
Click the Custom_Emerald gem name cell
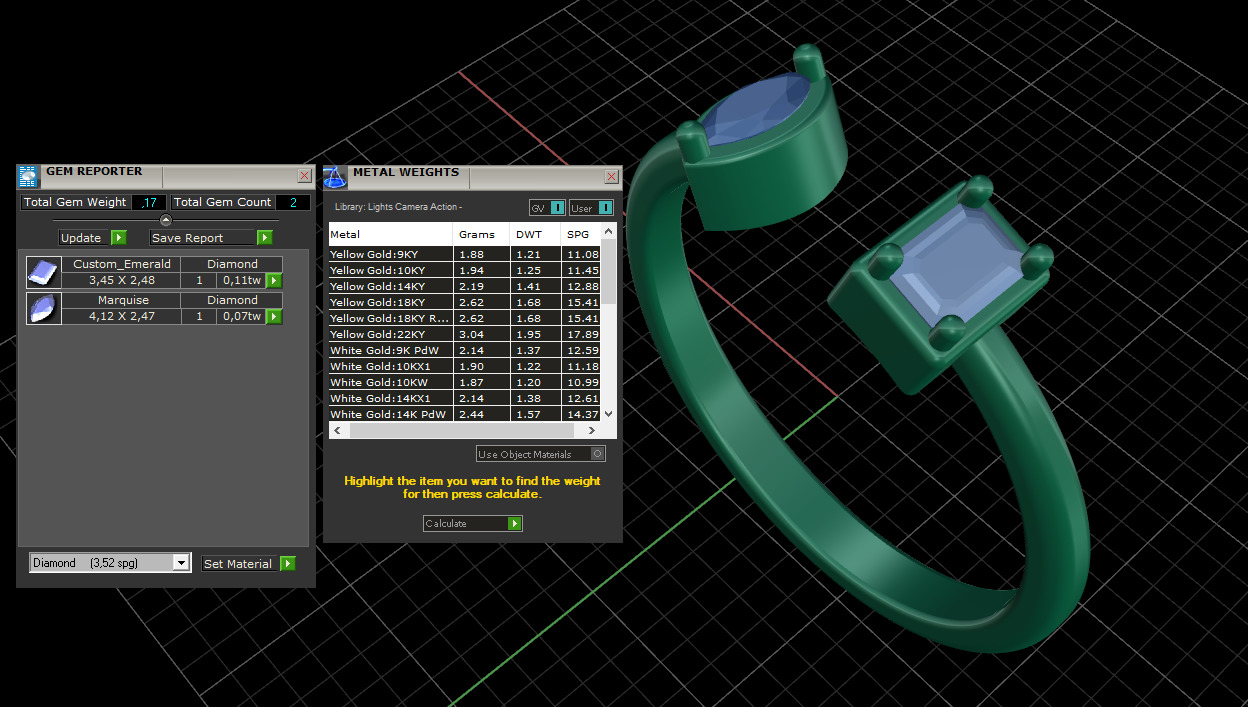(122, 264)
